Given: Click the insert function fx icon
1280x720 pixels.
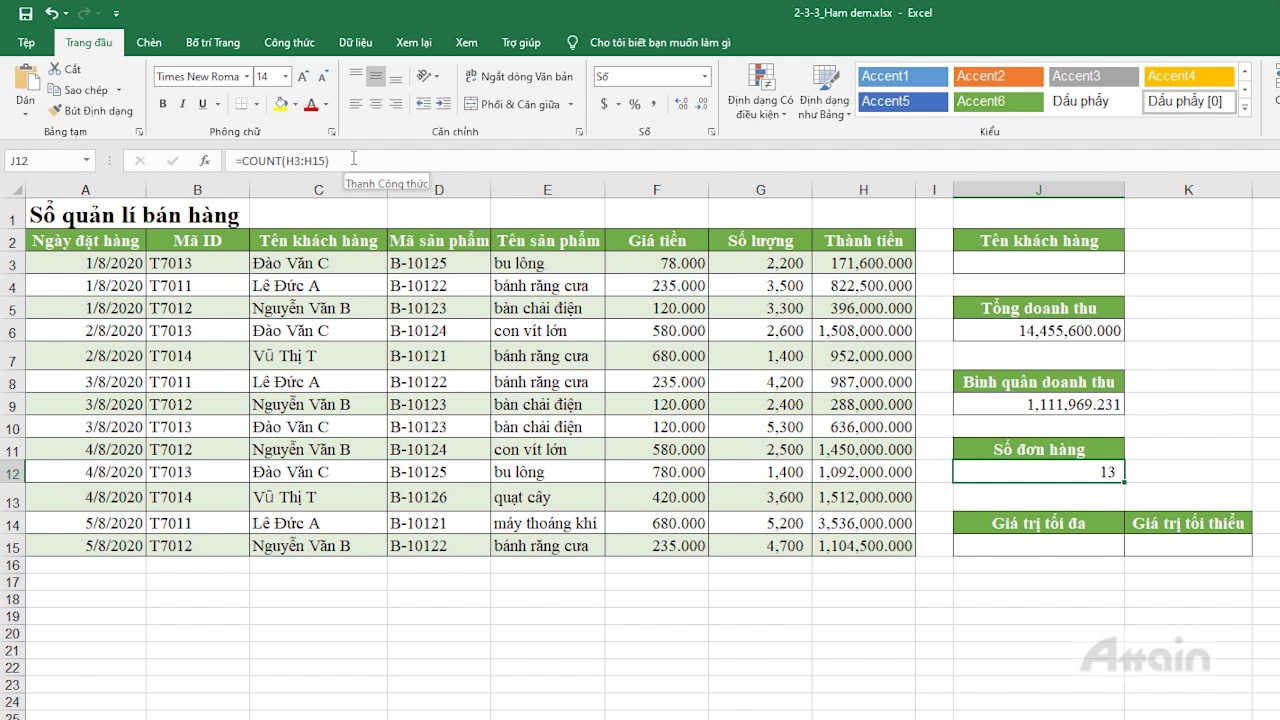Looking at the screenshot, I should pos(205,160).
